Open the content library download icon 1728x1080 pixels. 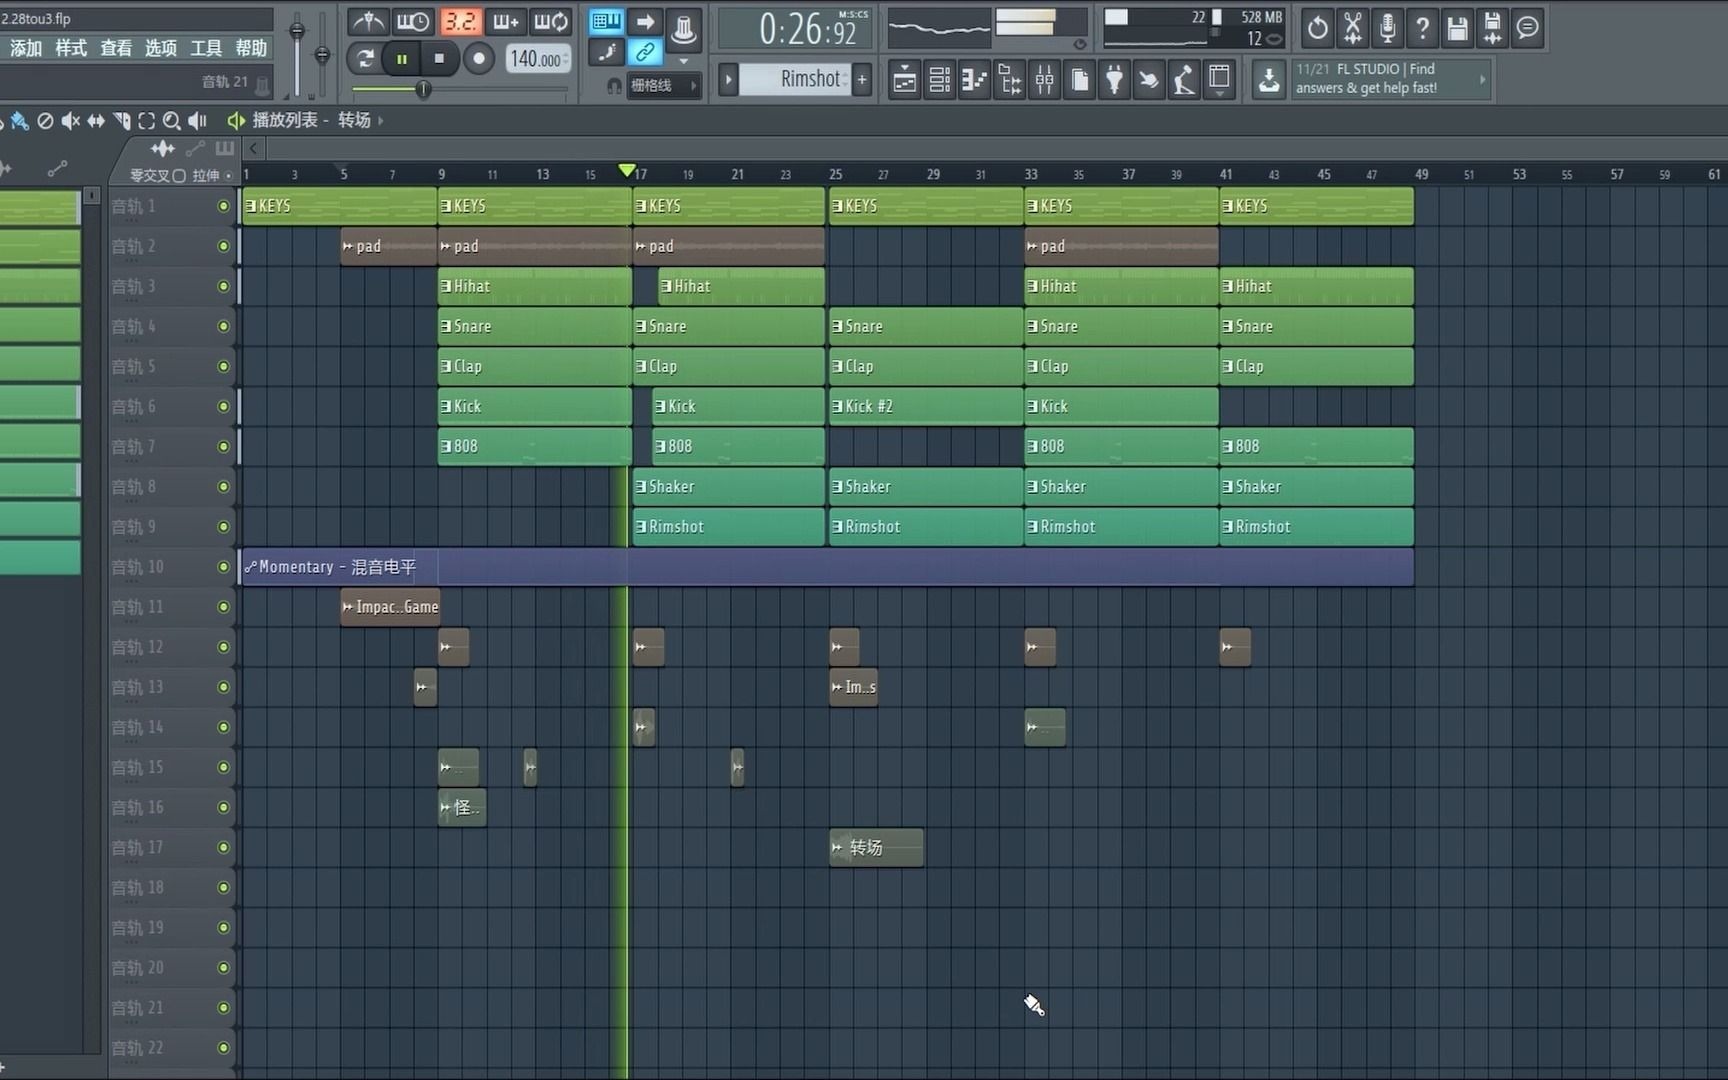pos(1269,79)
